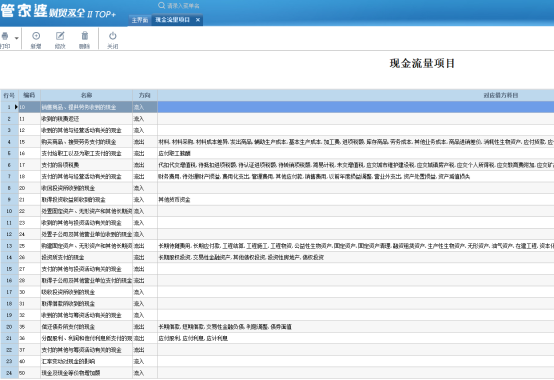Screen dimensions: 554x380
Task: Click code cell 10
Action: (29, 107)
